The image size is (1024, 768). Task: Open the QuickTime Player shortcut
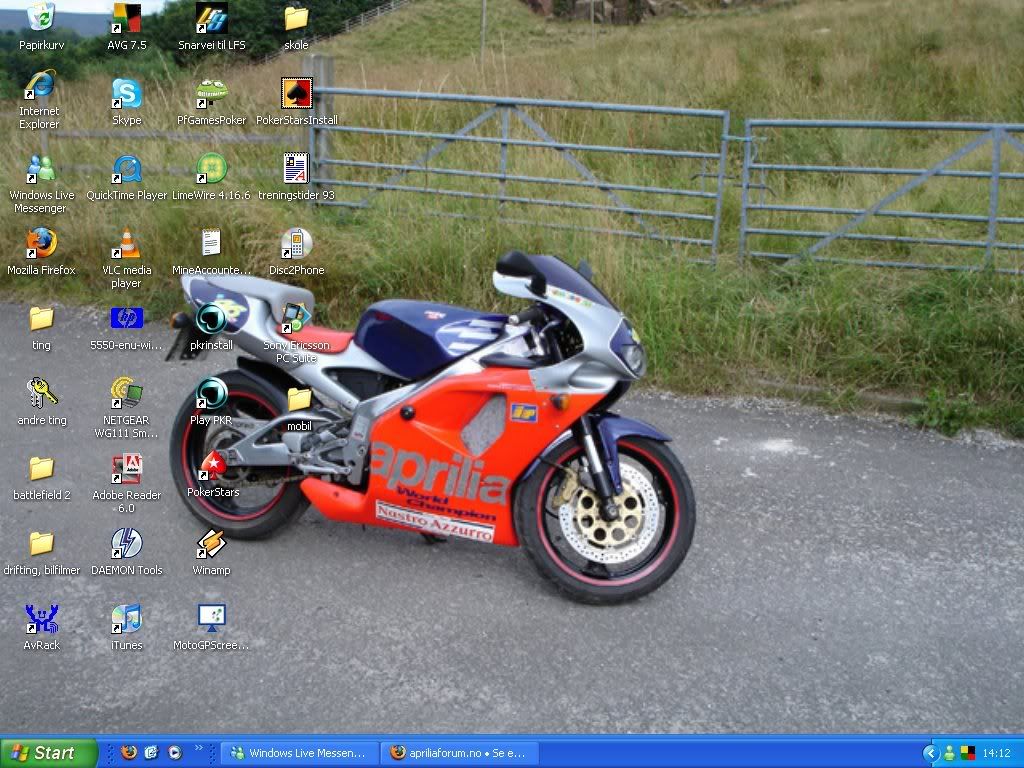pyautogui.click(x=126, y=168)
